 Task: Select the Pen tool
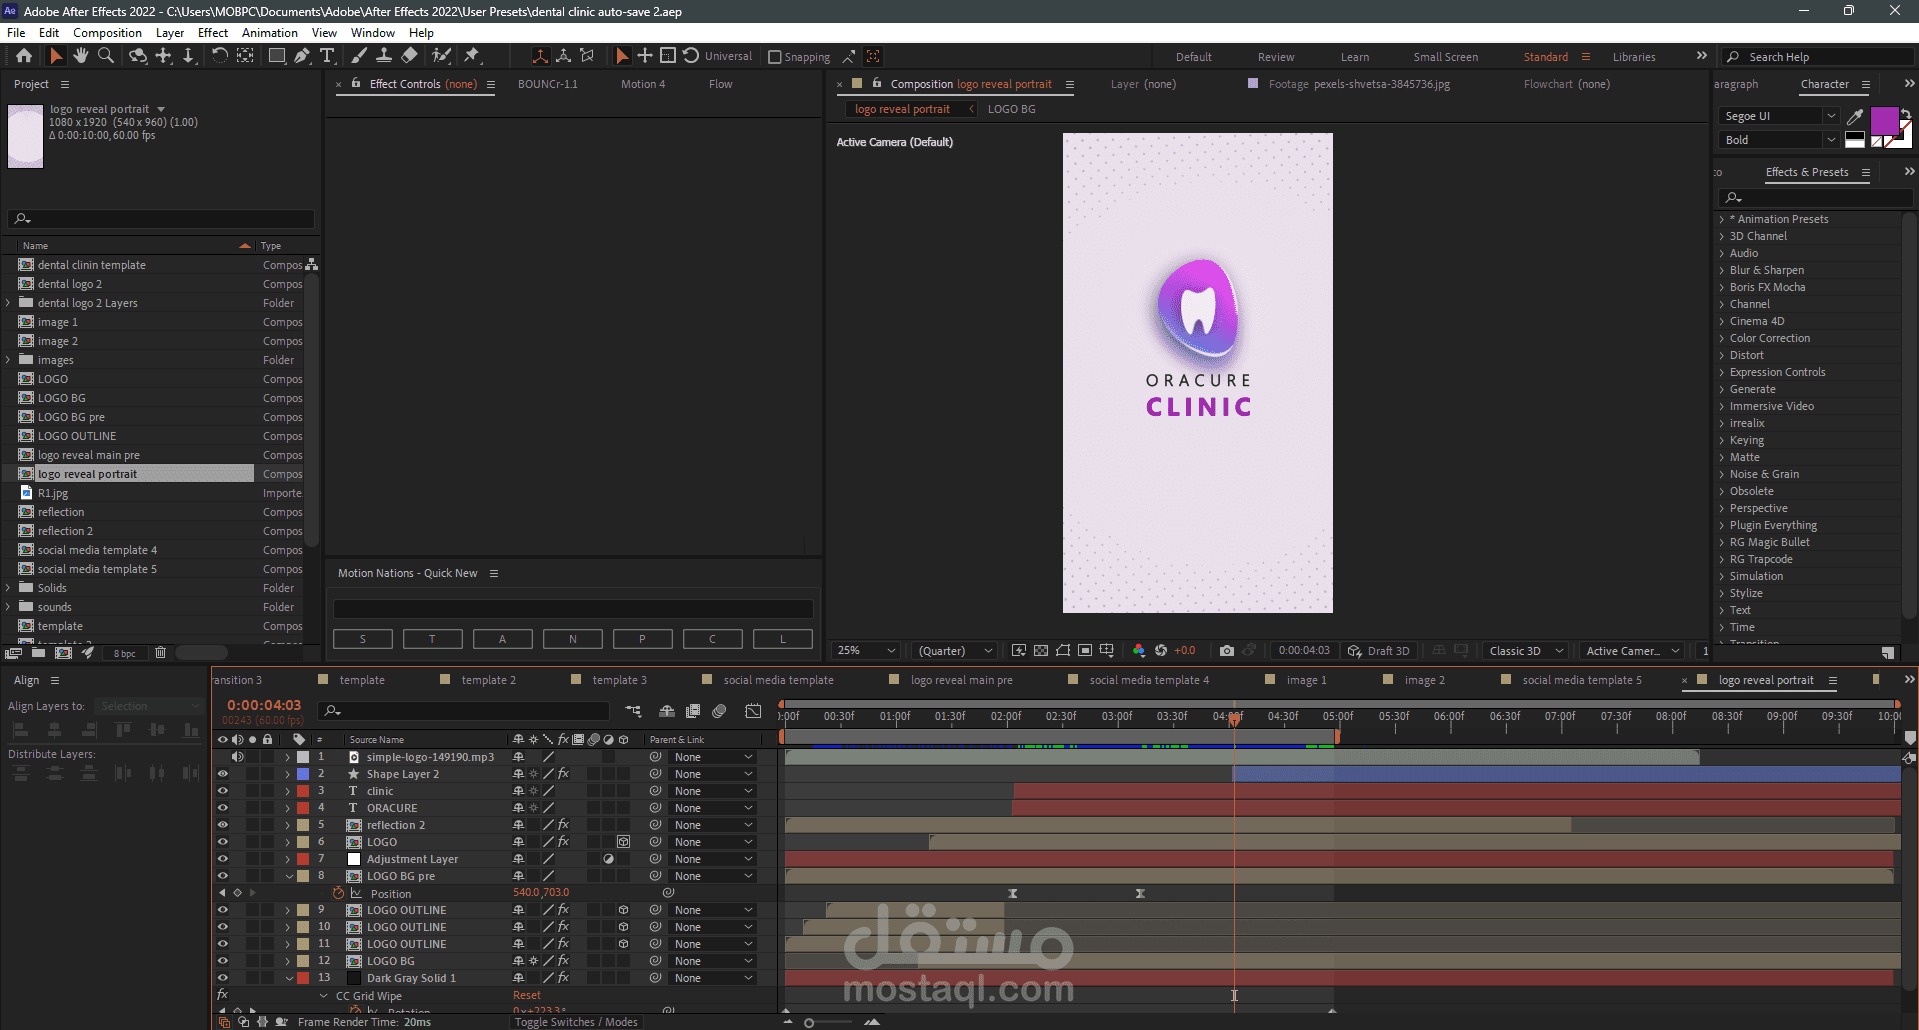coord(302,56)
